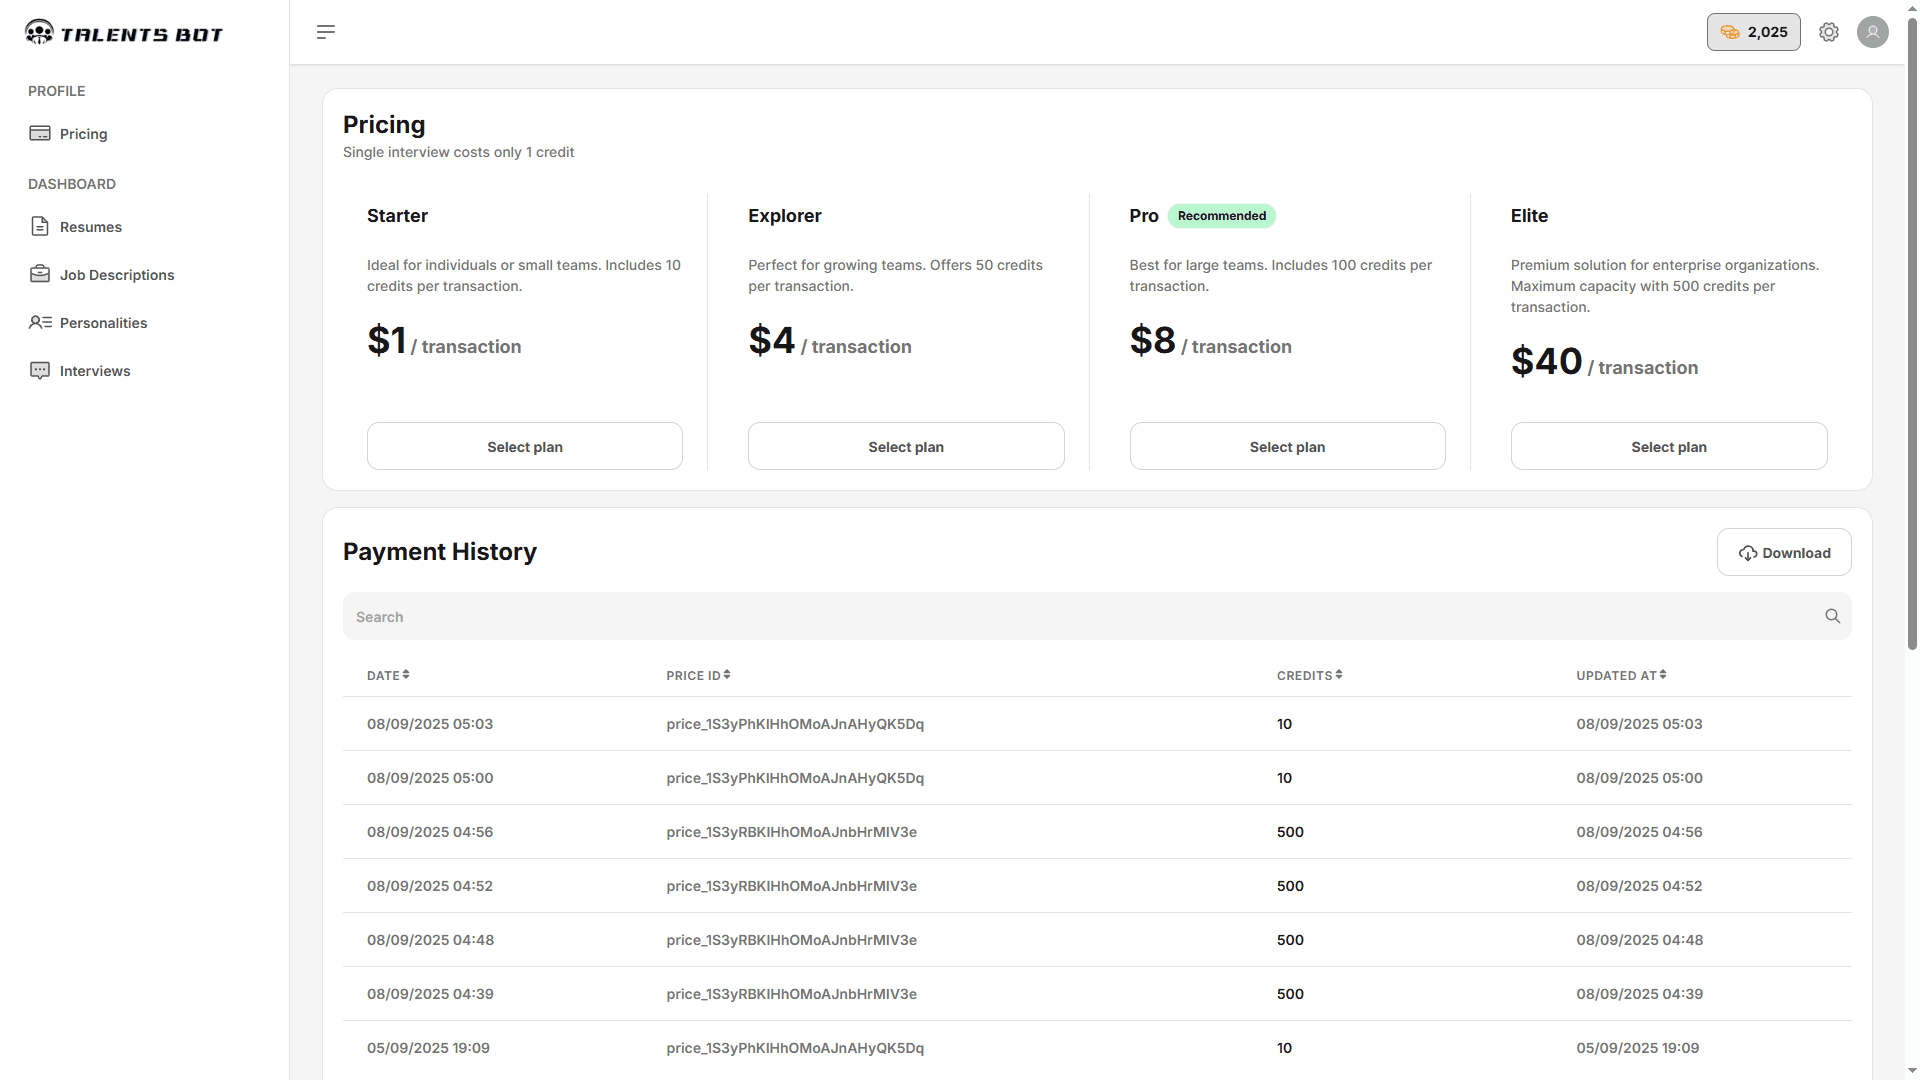This screenshot has height=1080, width=1920.
Task: Select the Pro recommended plan
Action: (x=1287, y=447)
